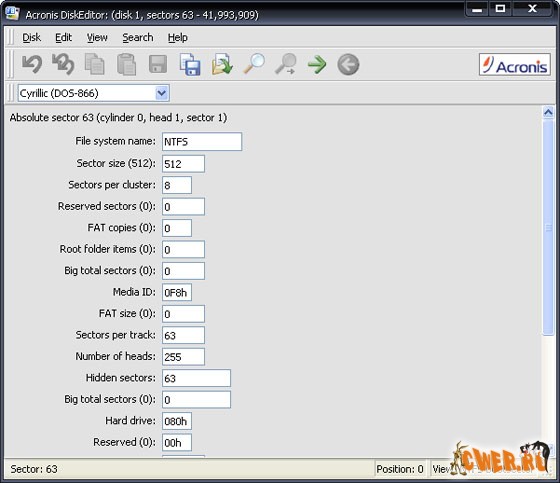The width and height of the screenshot is (560, 483).
Task: Click the Undo All toolbar icon
Action: [63, 64]
